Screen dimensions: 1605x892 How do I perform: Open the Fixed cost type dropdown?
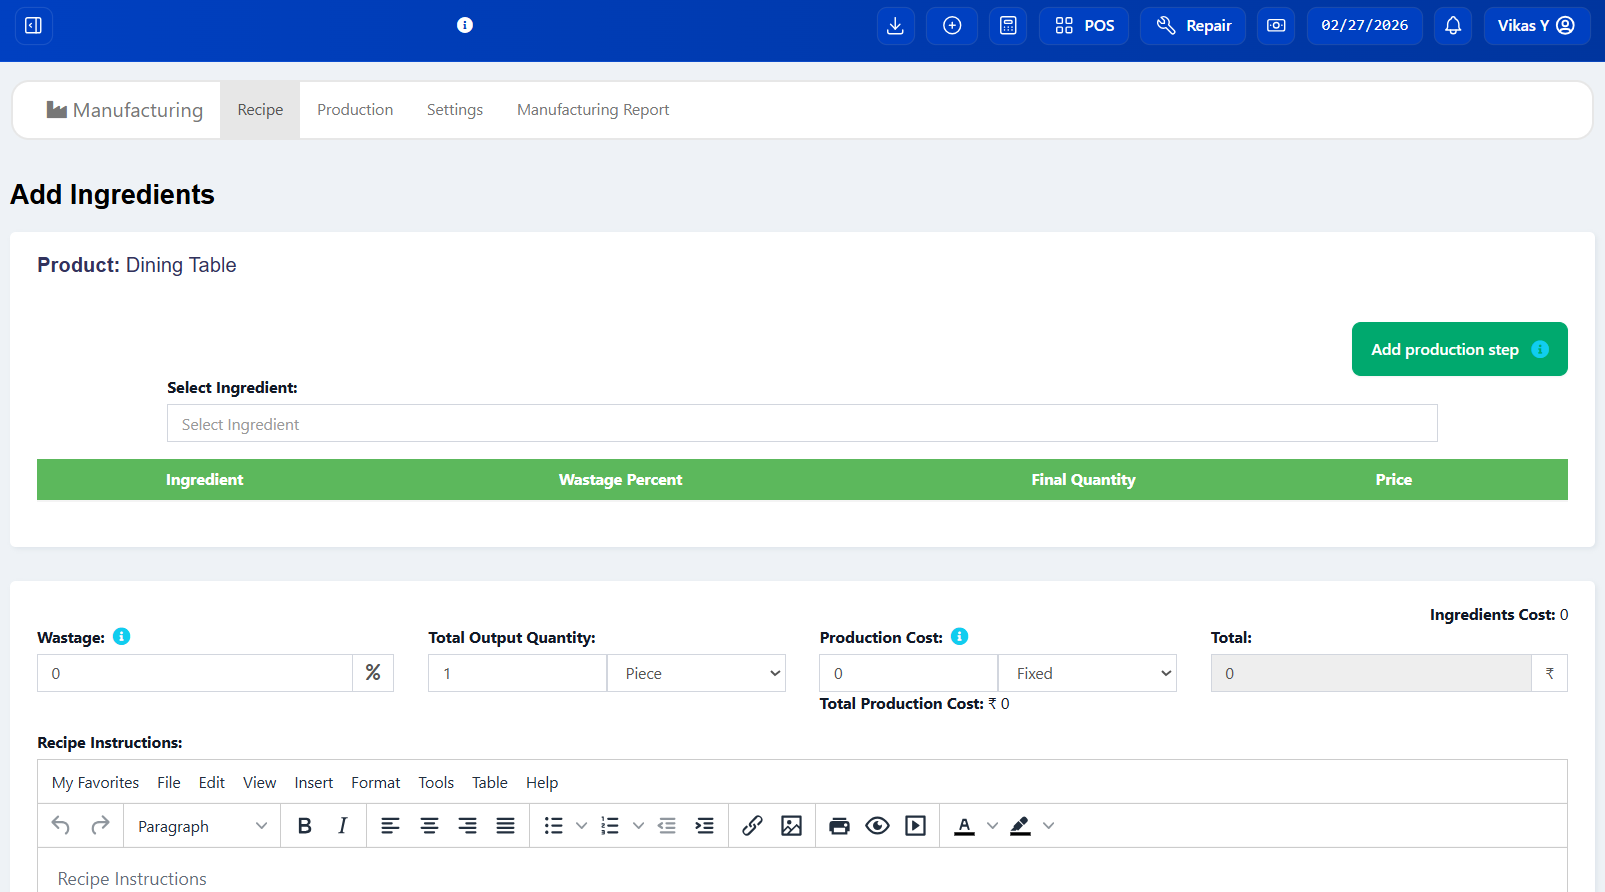pos(1088,673)
